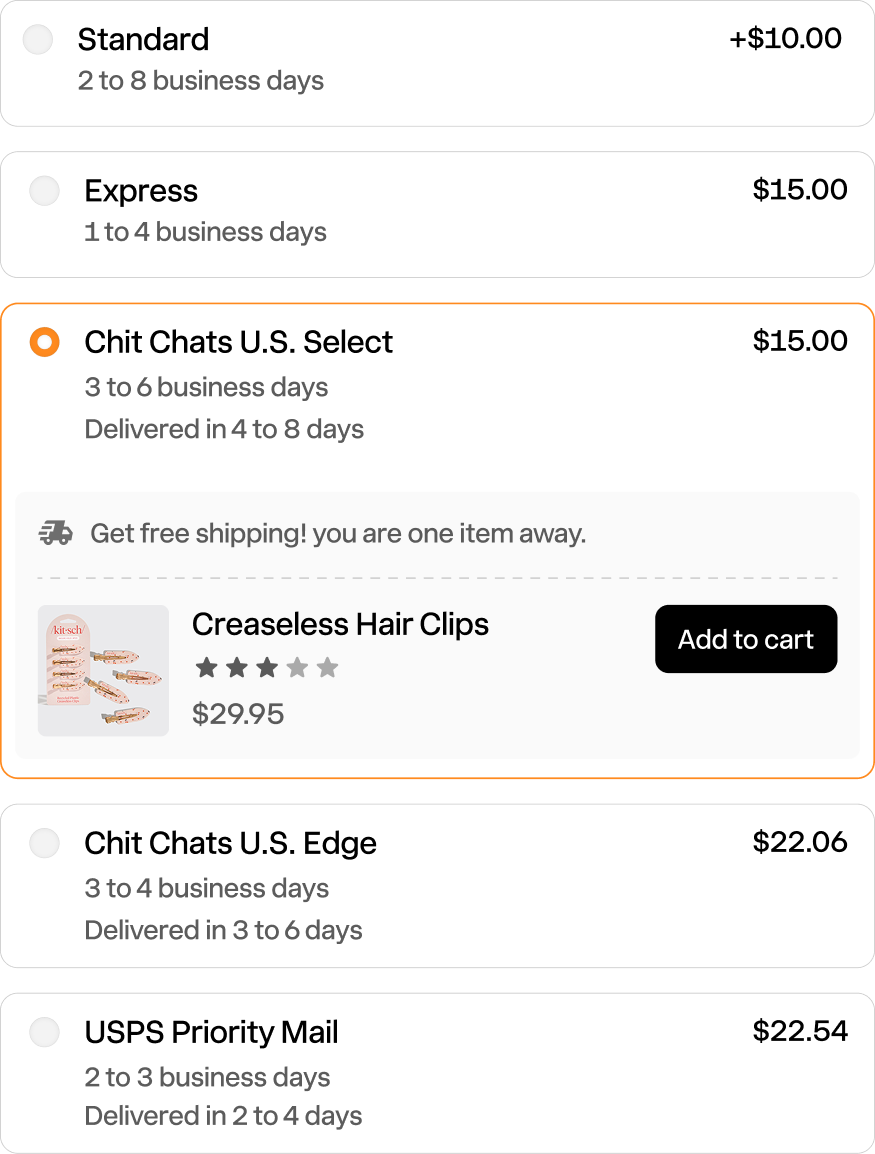The height and width of the screenshot is (1154, 875).
Task: Click the Delivered in 4 to 8 days text
Action: pyautogui.click(x=224, y=429)
